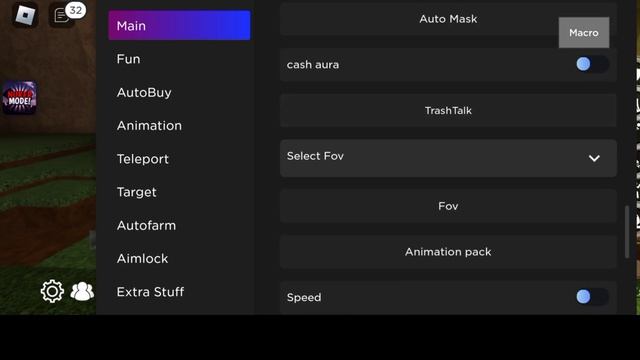Screen dimensions: 640x360
Task: Click the panel's vertical scrollbar
Action: coord(627,232)
